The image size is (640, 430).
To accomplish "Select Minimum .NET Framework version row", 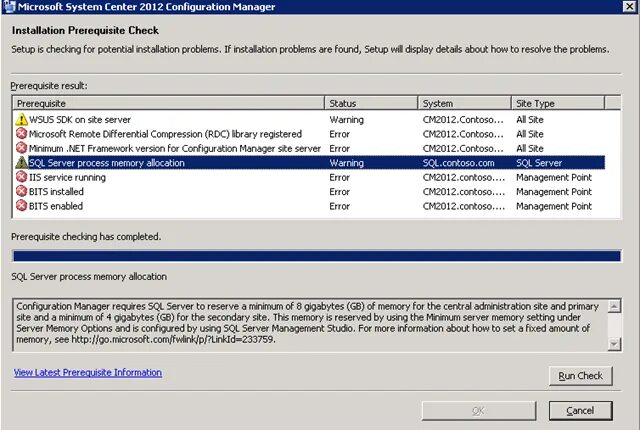I will tap(310, 148).
